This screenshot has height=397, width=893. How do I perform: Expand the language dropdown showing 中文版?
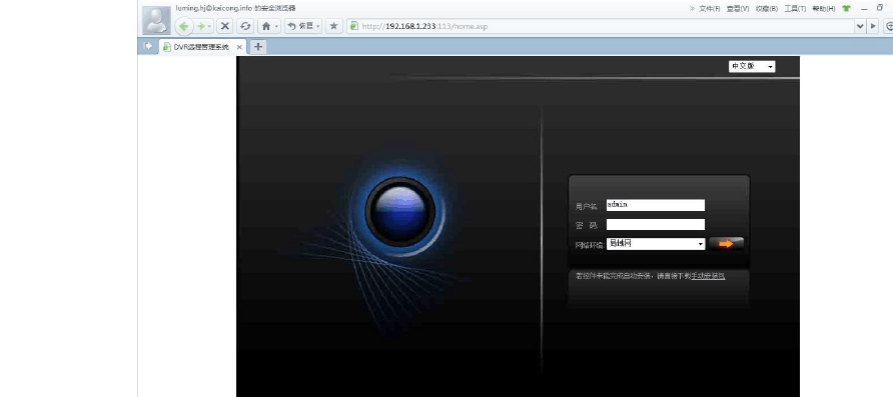tap(752, 67)
